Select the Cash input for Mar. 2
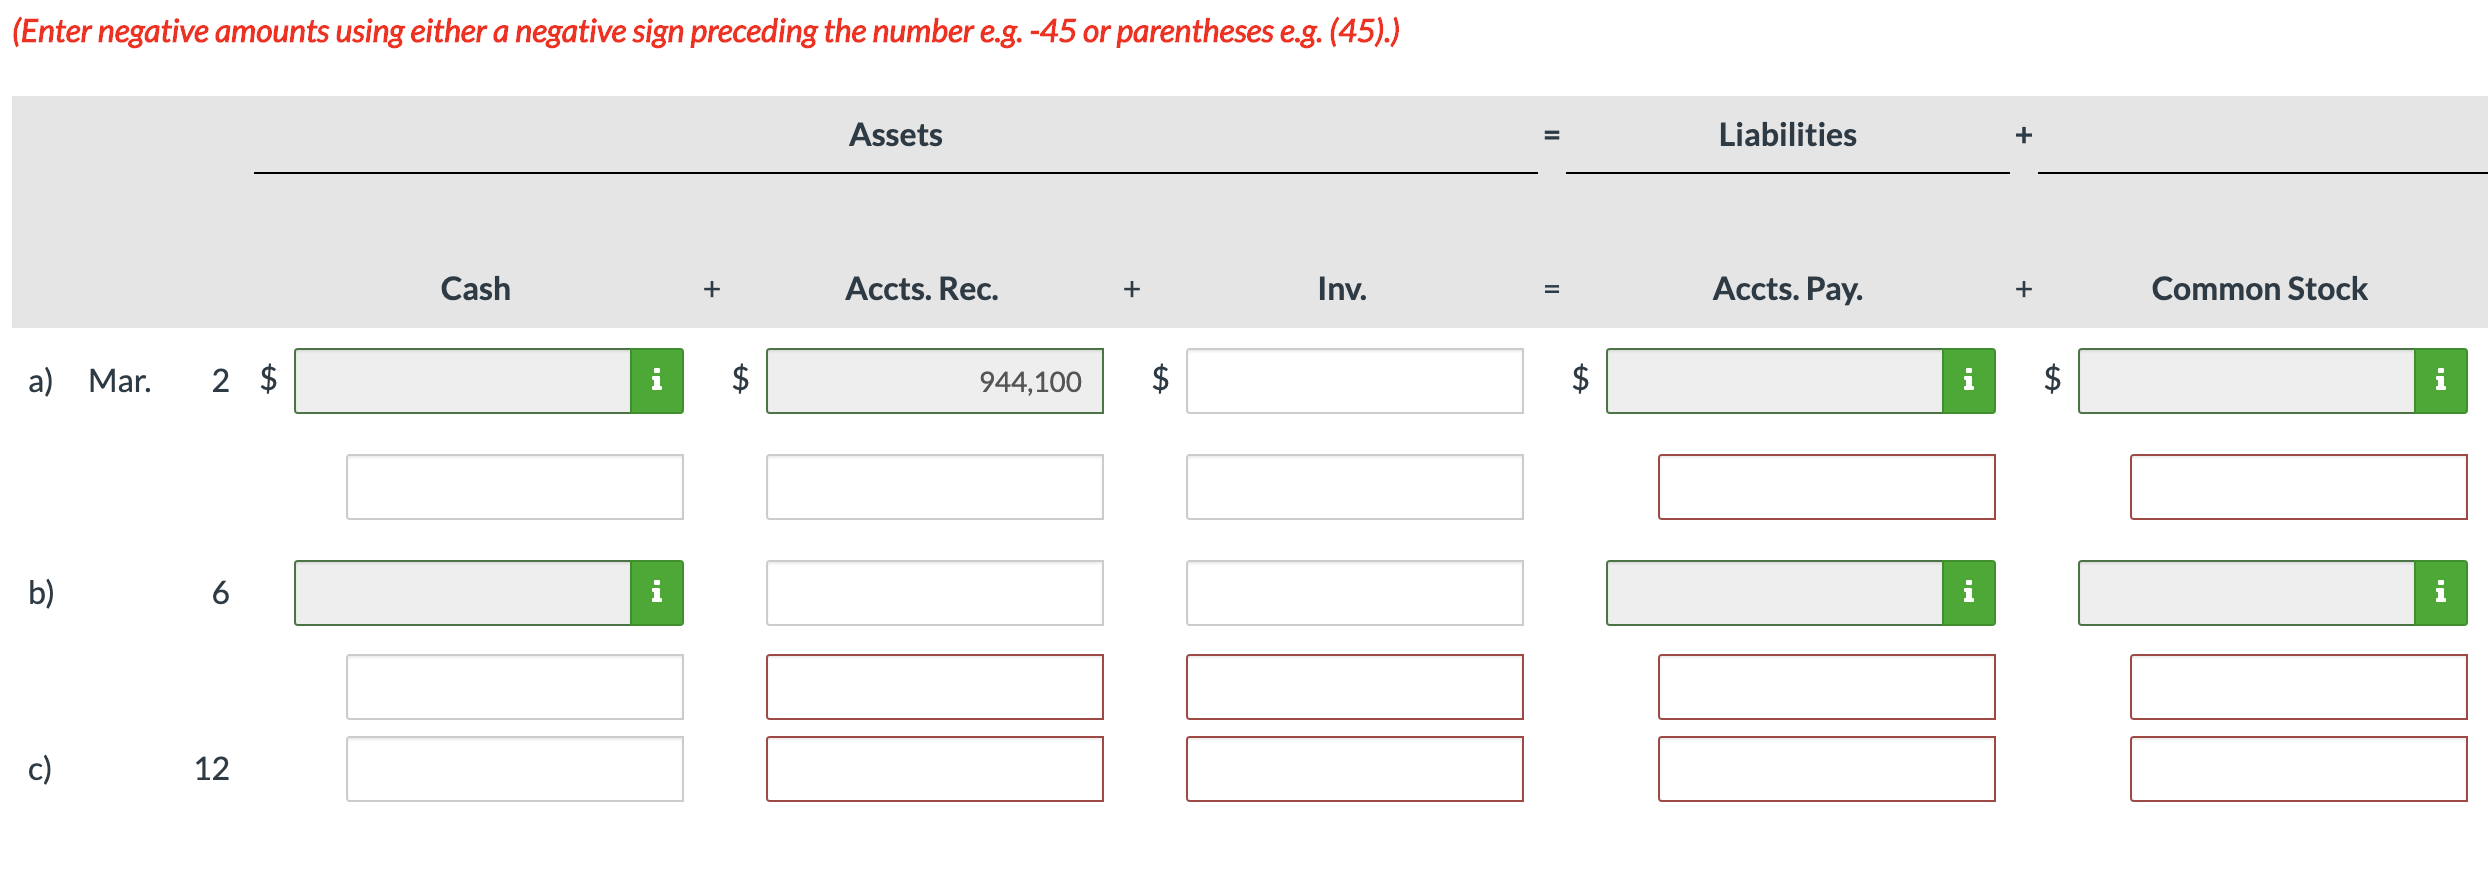This screenshot has height=884, width=2488. point(463,381)
